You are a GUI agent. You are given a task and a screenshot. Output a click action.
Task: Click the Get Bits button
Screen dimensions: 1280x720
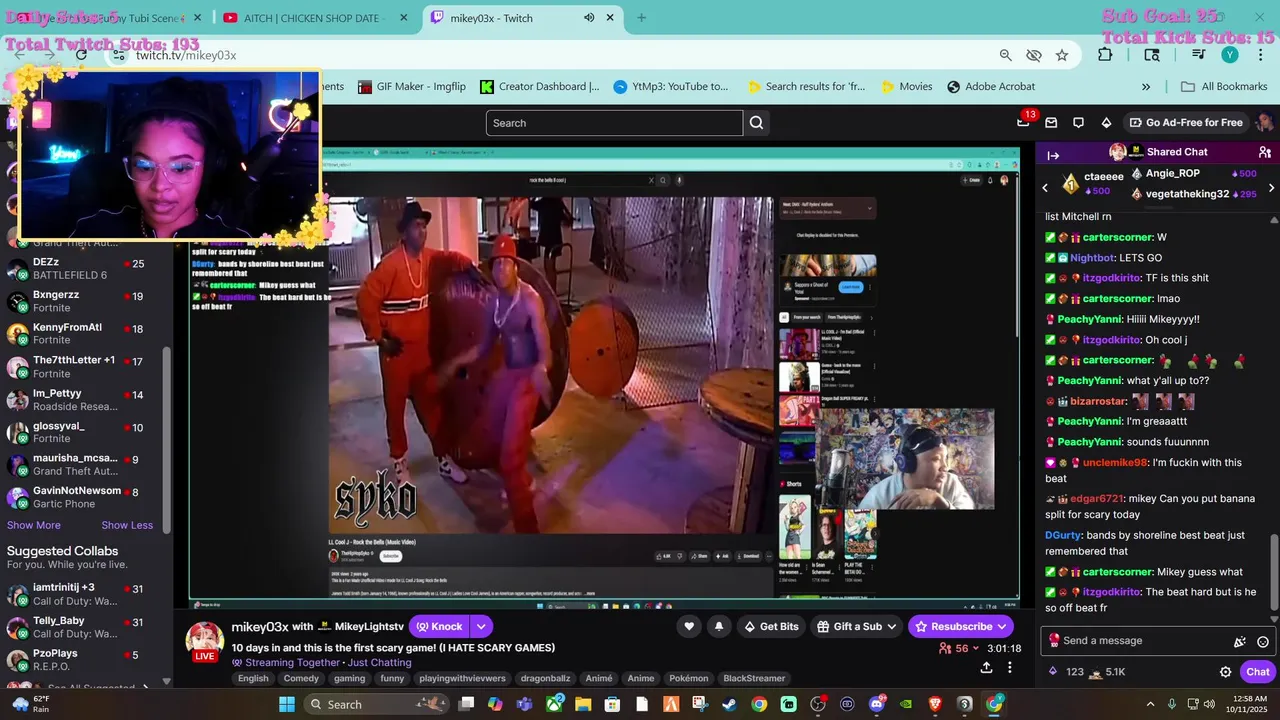click(x=770, y=627)
